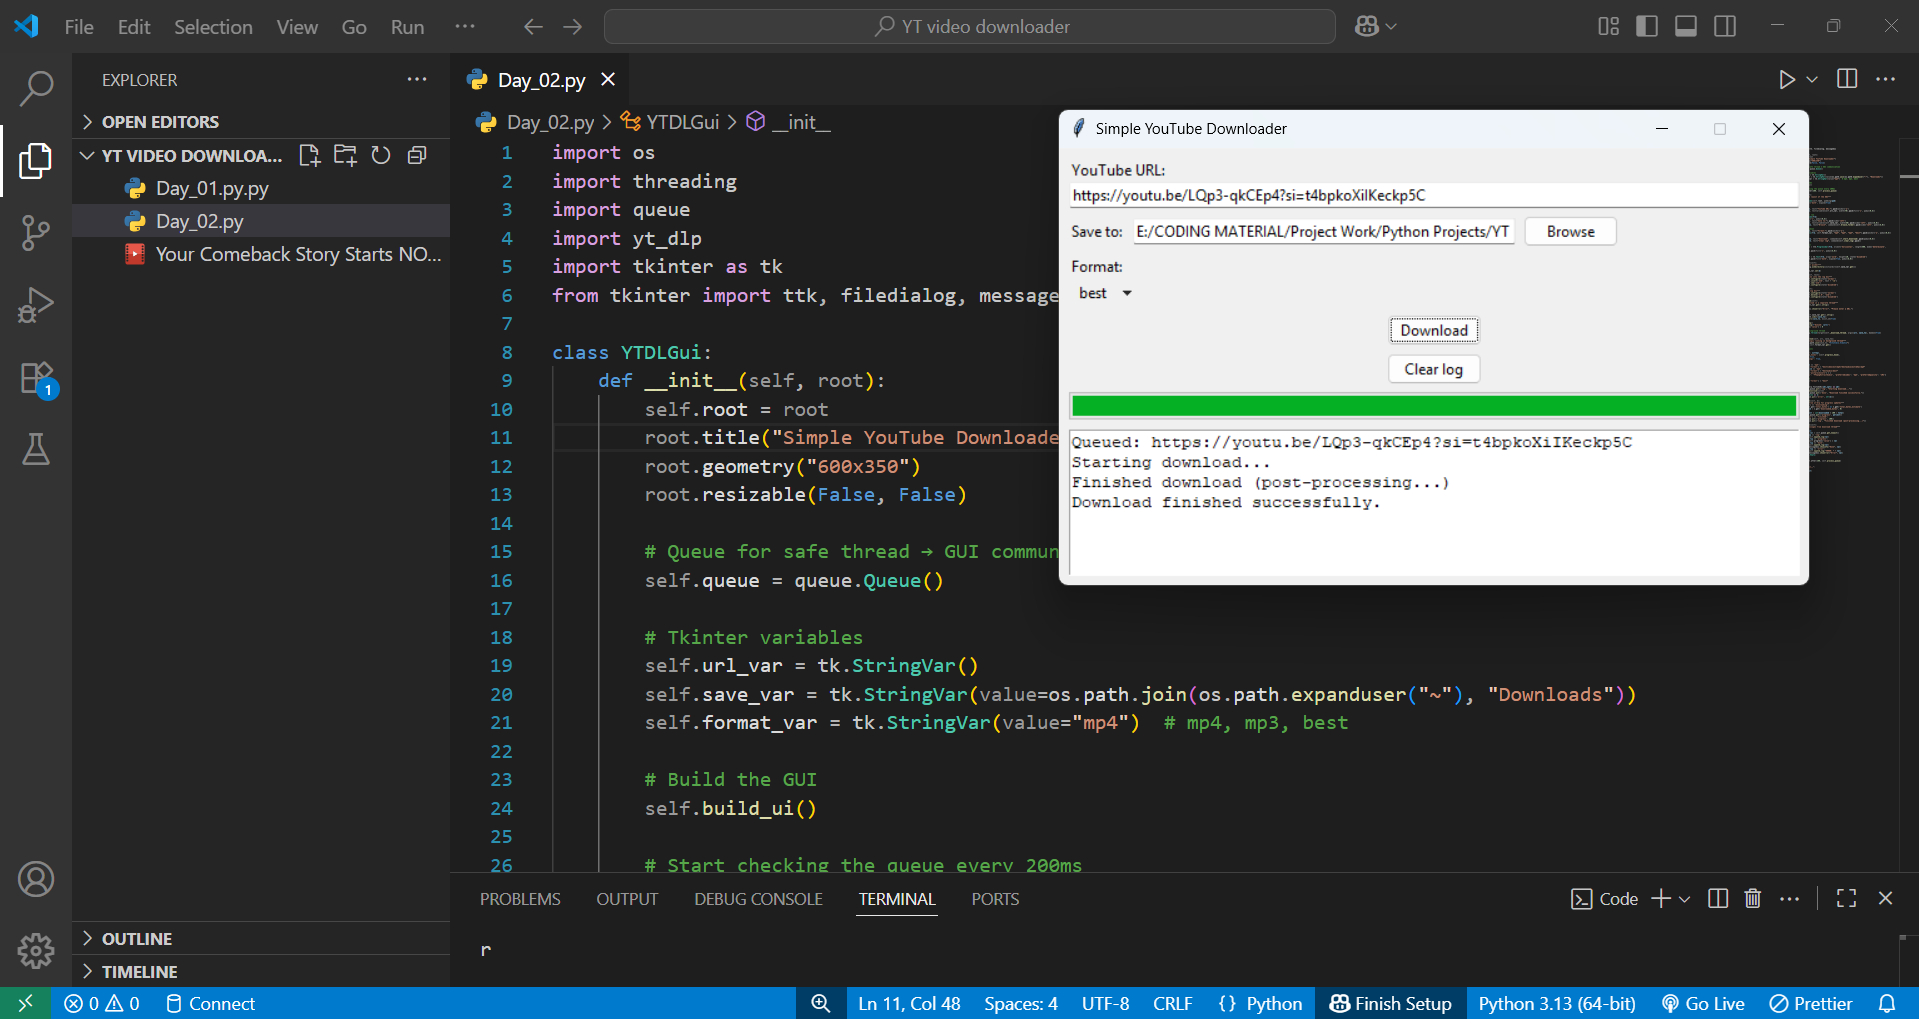
Task: Run the Python file with play icon
Action: pos(1786,80)
